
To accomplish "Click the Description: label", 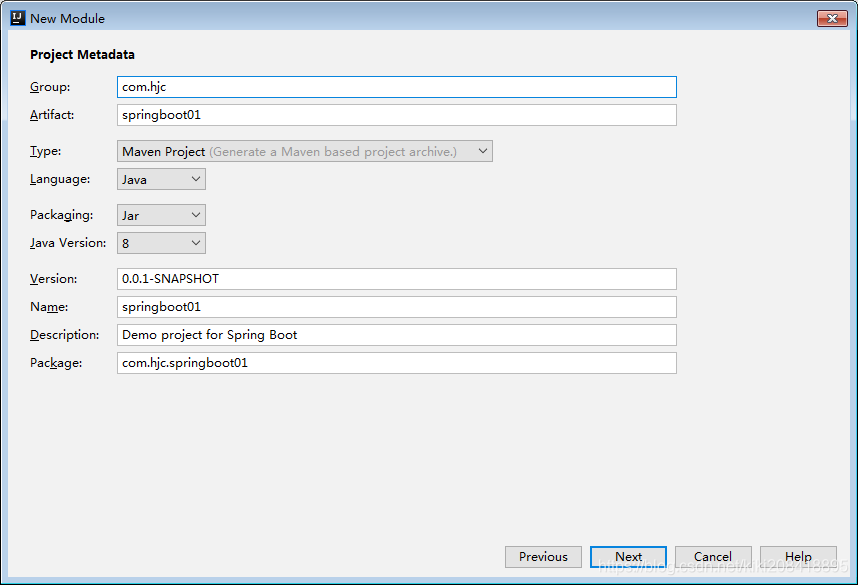I will click(65, 335).
